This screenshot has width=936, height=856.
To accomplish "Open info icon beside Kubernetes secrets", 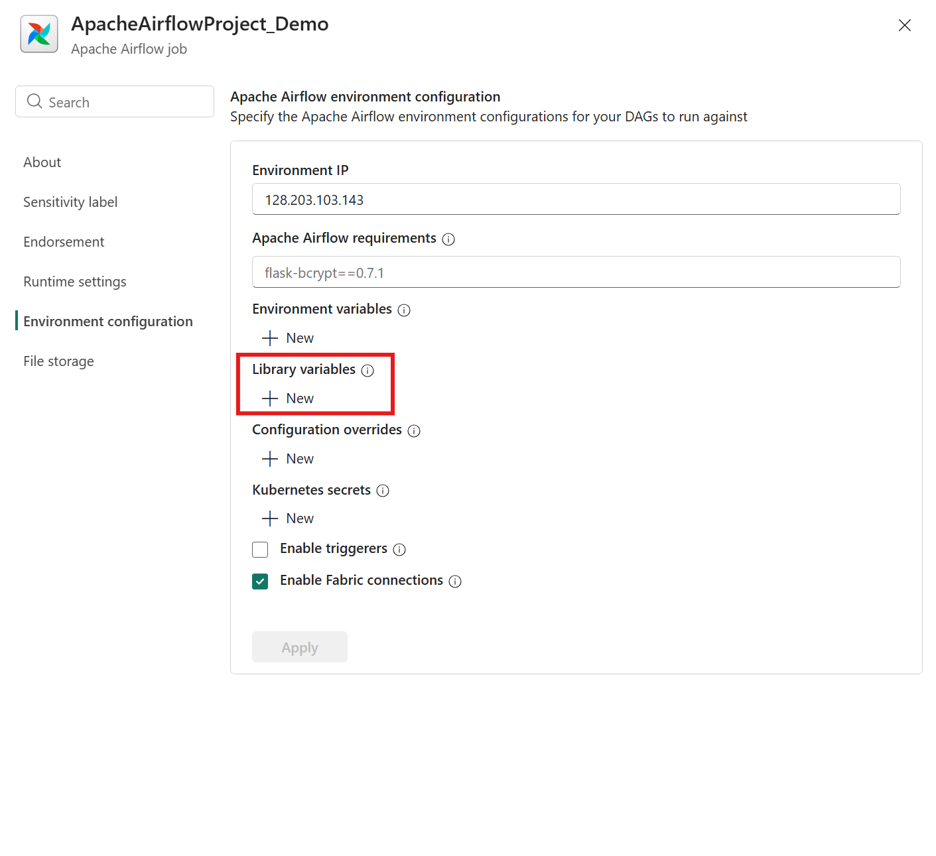I will tap(383, 491).
